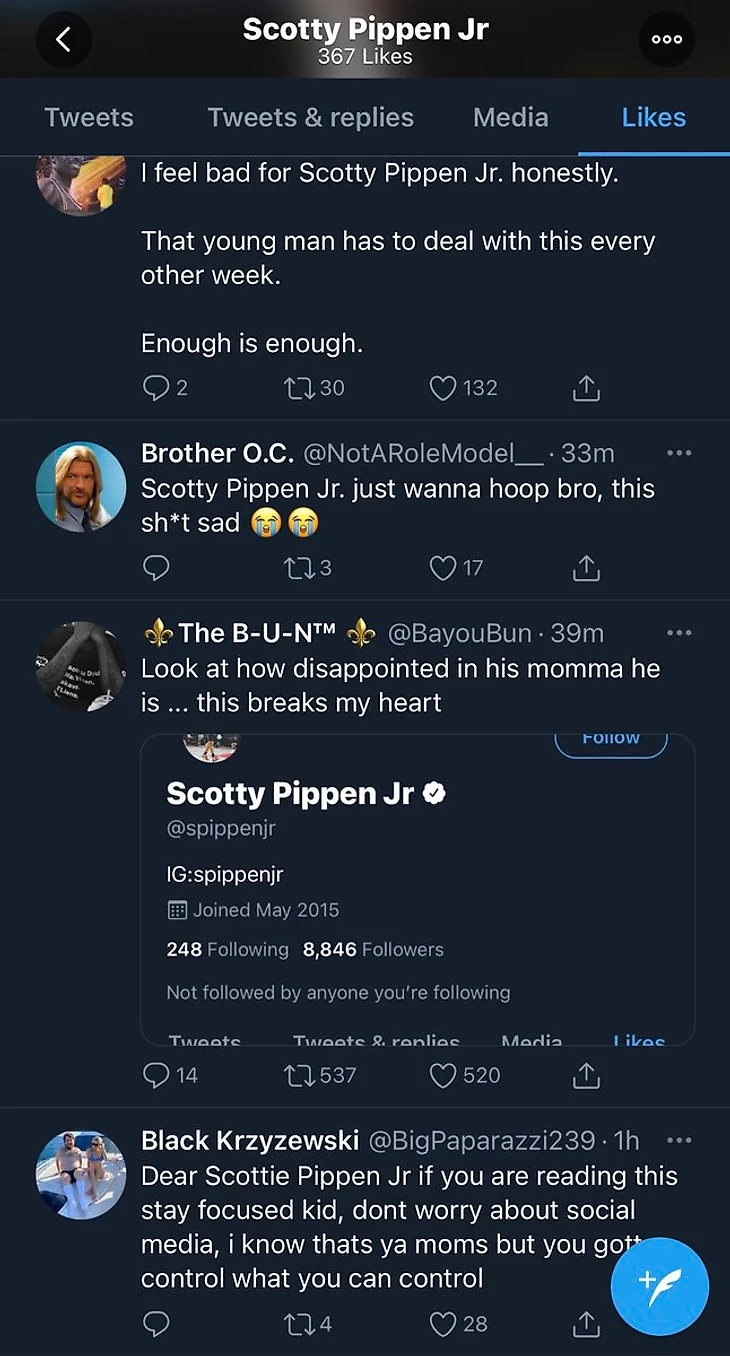This screenshot has width=730, height=1356.
Task: Reply to the BayouBun tweet
Action: (x=156, y=1075)
